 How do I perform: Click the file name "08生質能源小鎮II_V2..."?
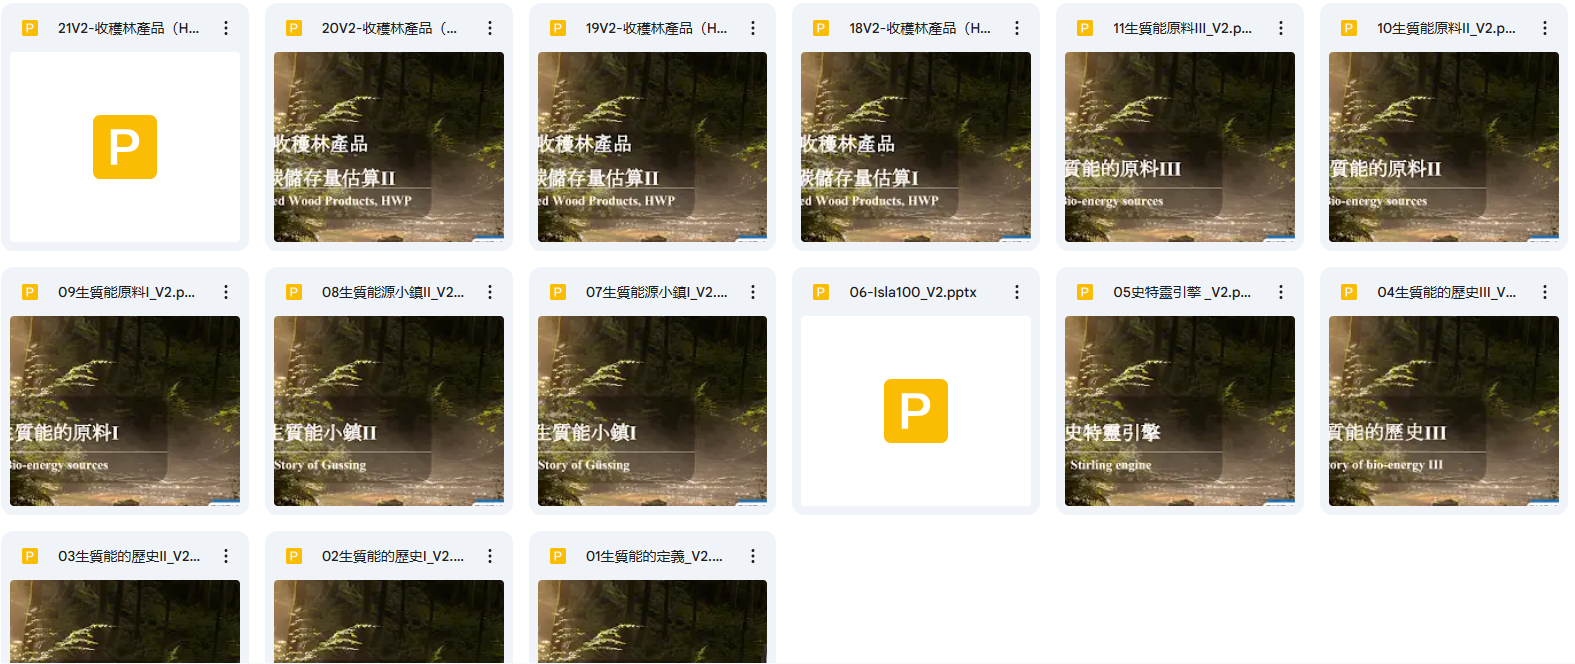coord(393,292)
